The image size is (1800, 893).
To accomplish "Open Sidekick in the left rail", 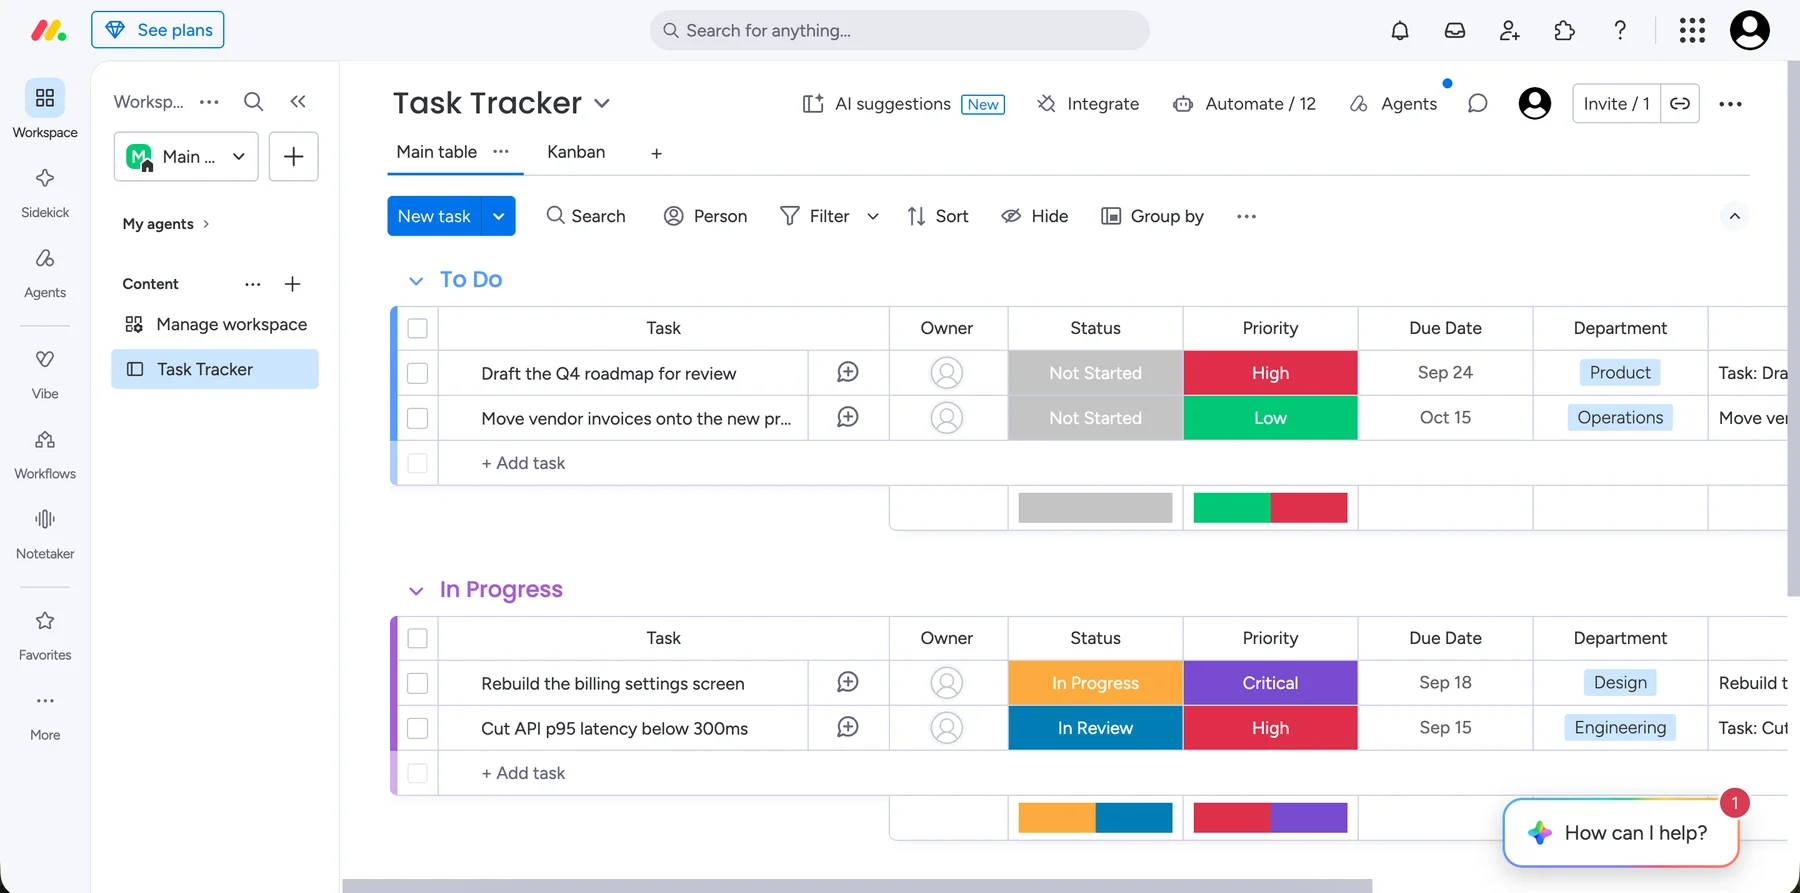I will tap(45, 191).
